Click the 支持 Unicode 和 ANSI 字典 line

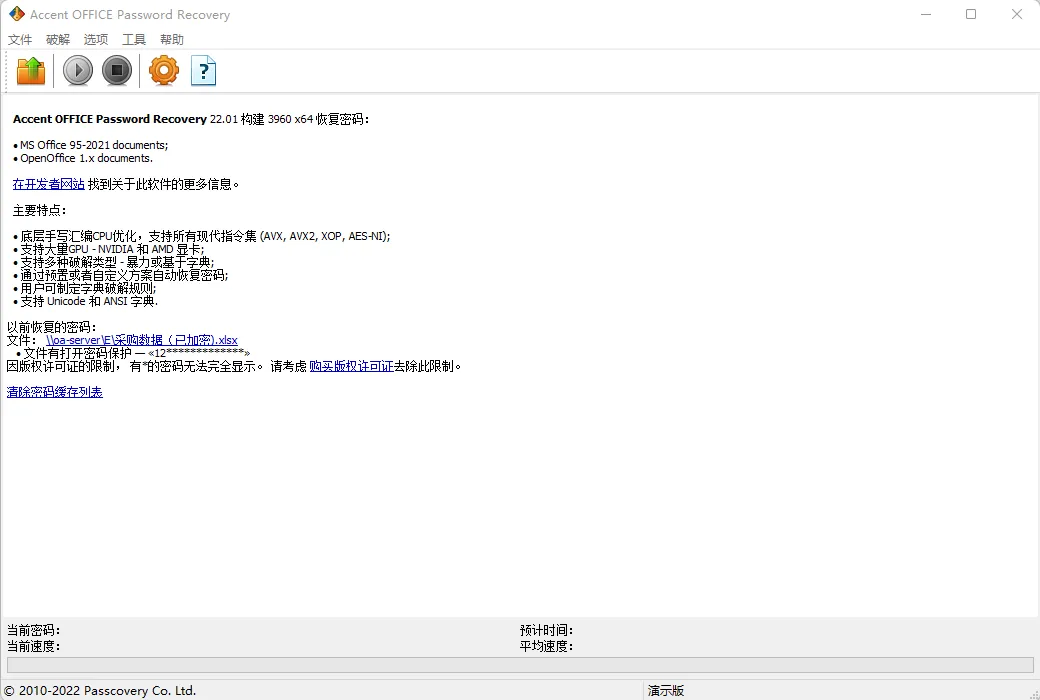(x=86, y=301)
